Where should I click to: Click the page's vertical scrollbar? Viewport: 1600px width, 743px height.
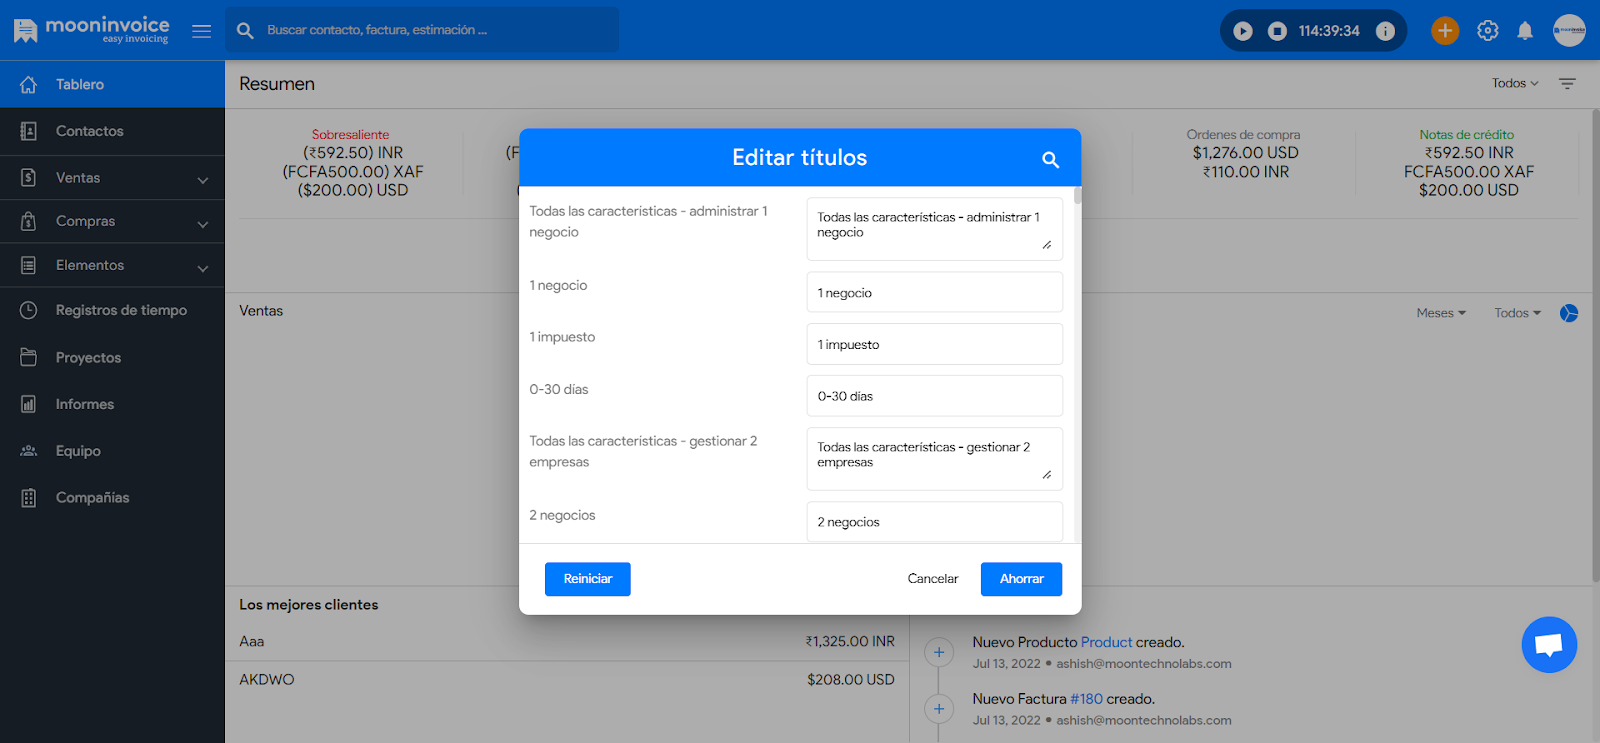1595,345
